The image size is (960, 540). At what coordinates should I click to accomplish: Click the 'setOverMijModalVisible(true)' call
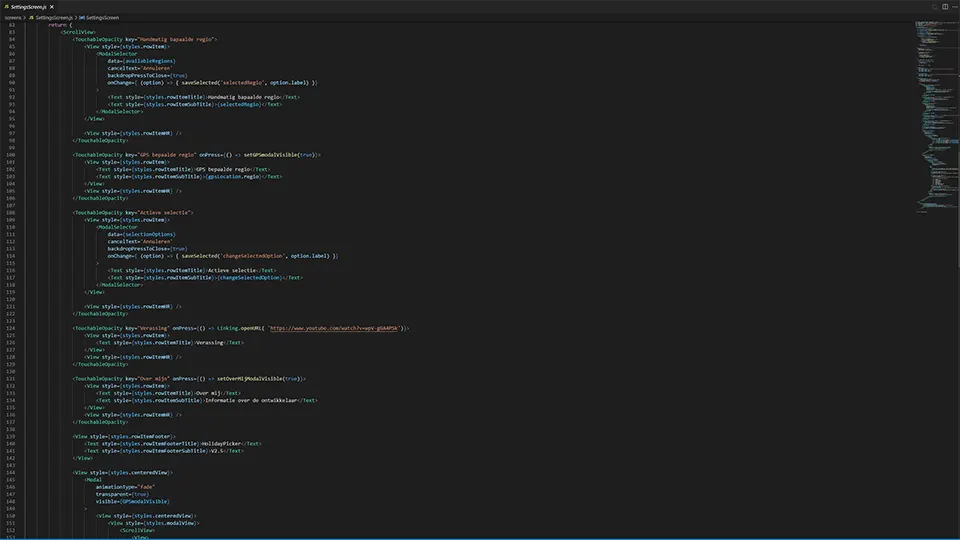258,379
